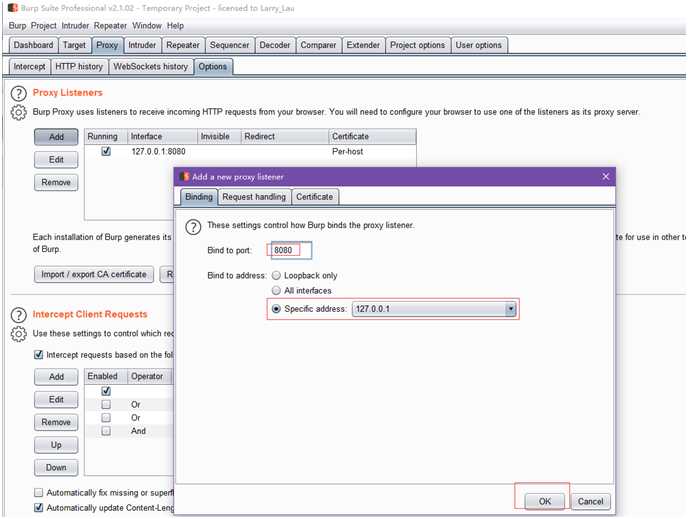Open HTTP history sub-tab
The image size is (688, 519).
click(x=79, y=66)
